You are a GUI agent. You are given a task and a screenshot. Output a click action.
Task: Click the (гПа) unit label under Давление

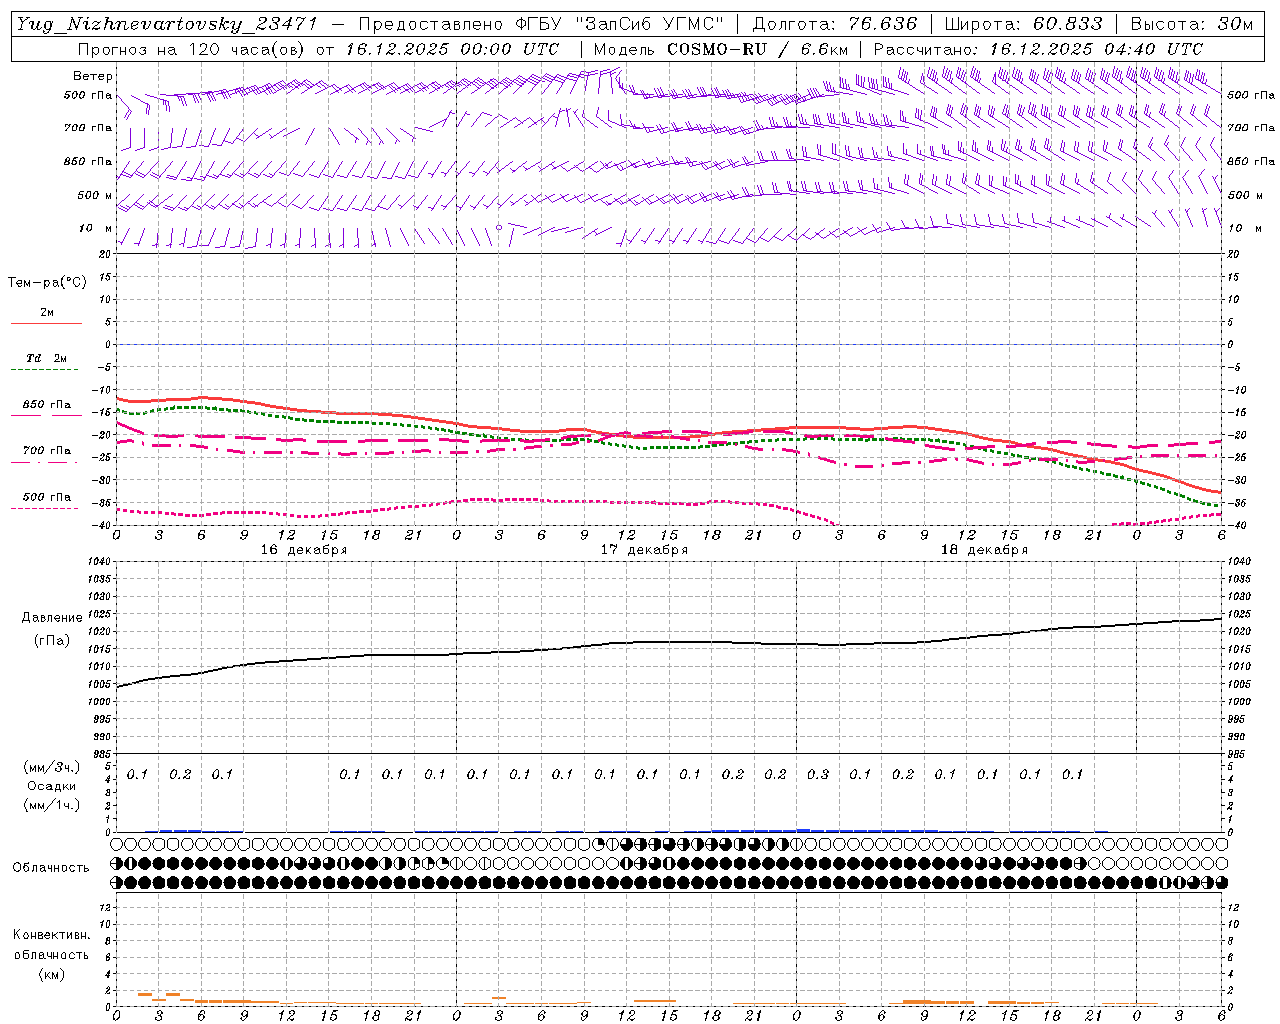pyautogui.click(x=52, y=640)
